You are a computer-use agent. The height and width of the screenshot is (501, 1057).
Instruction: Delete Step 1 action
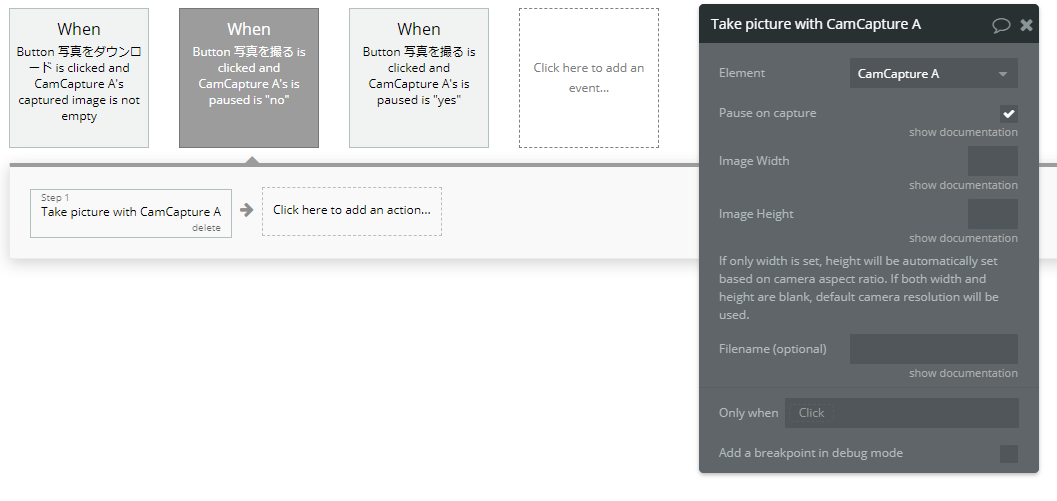tap(206, 228)
